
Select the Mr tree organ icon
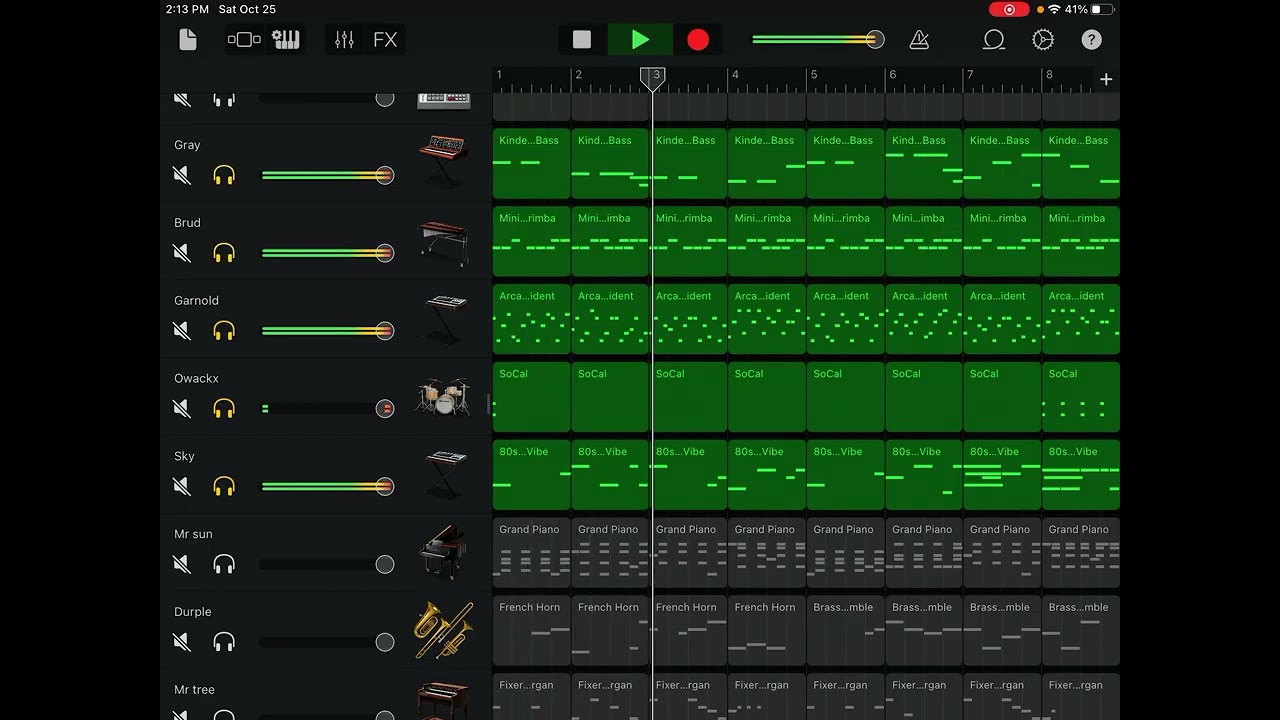tap(444, 702)
